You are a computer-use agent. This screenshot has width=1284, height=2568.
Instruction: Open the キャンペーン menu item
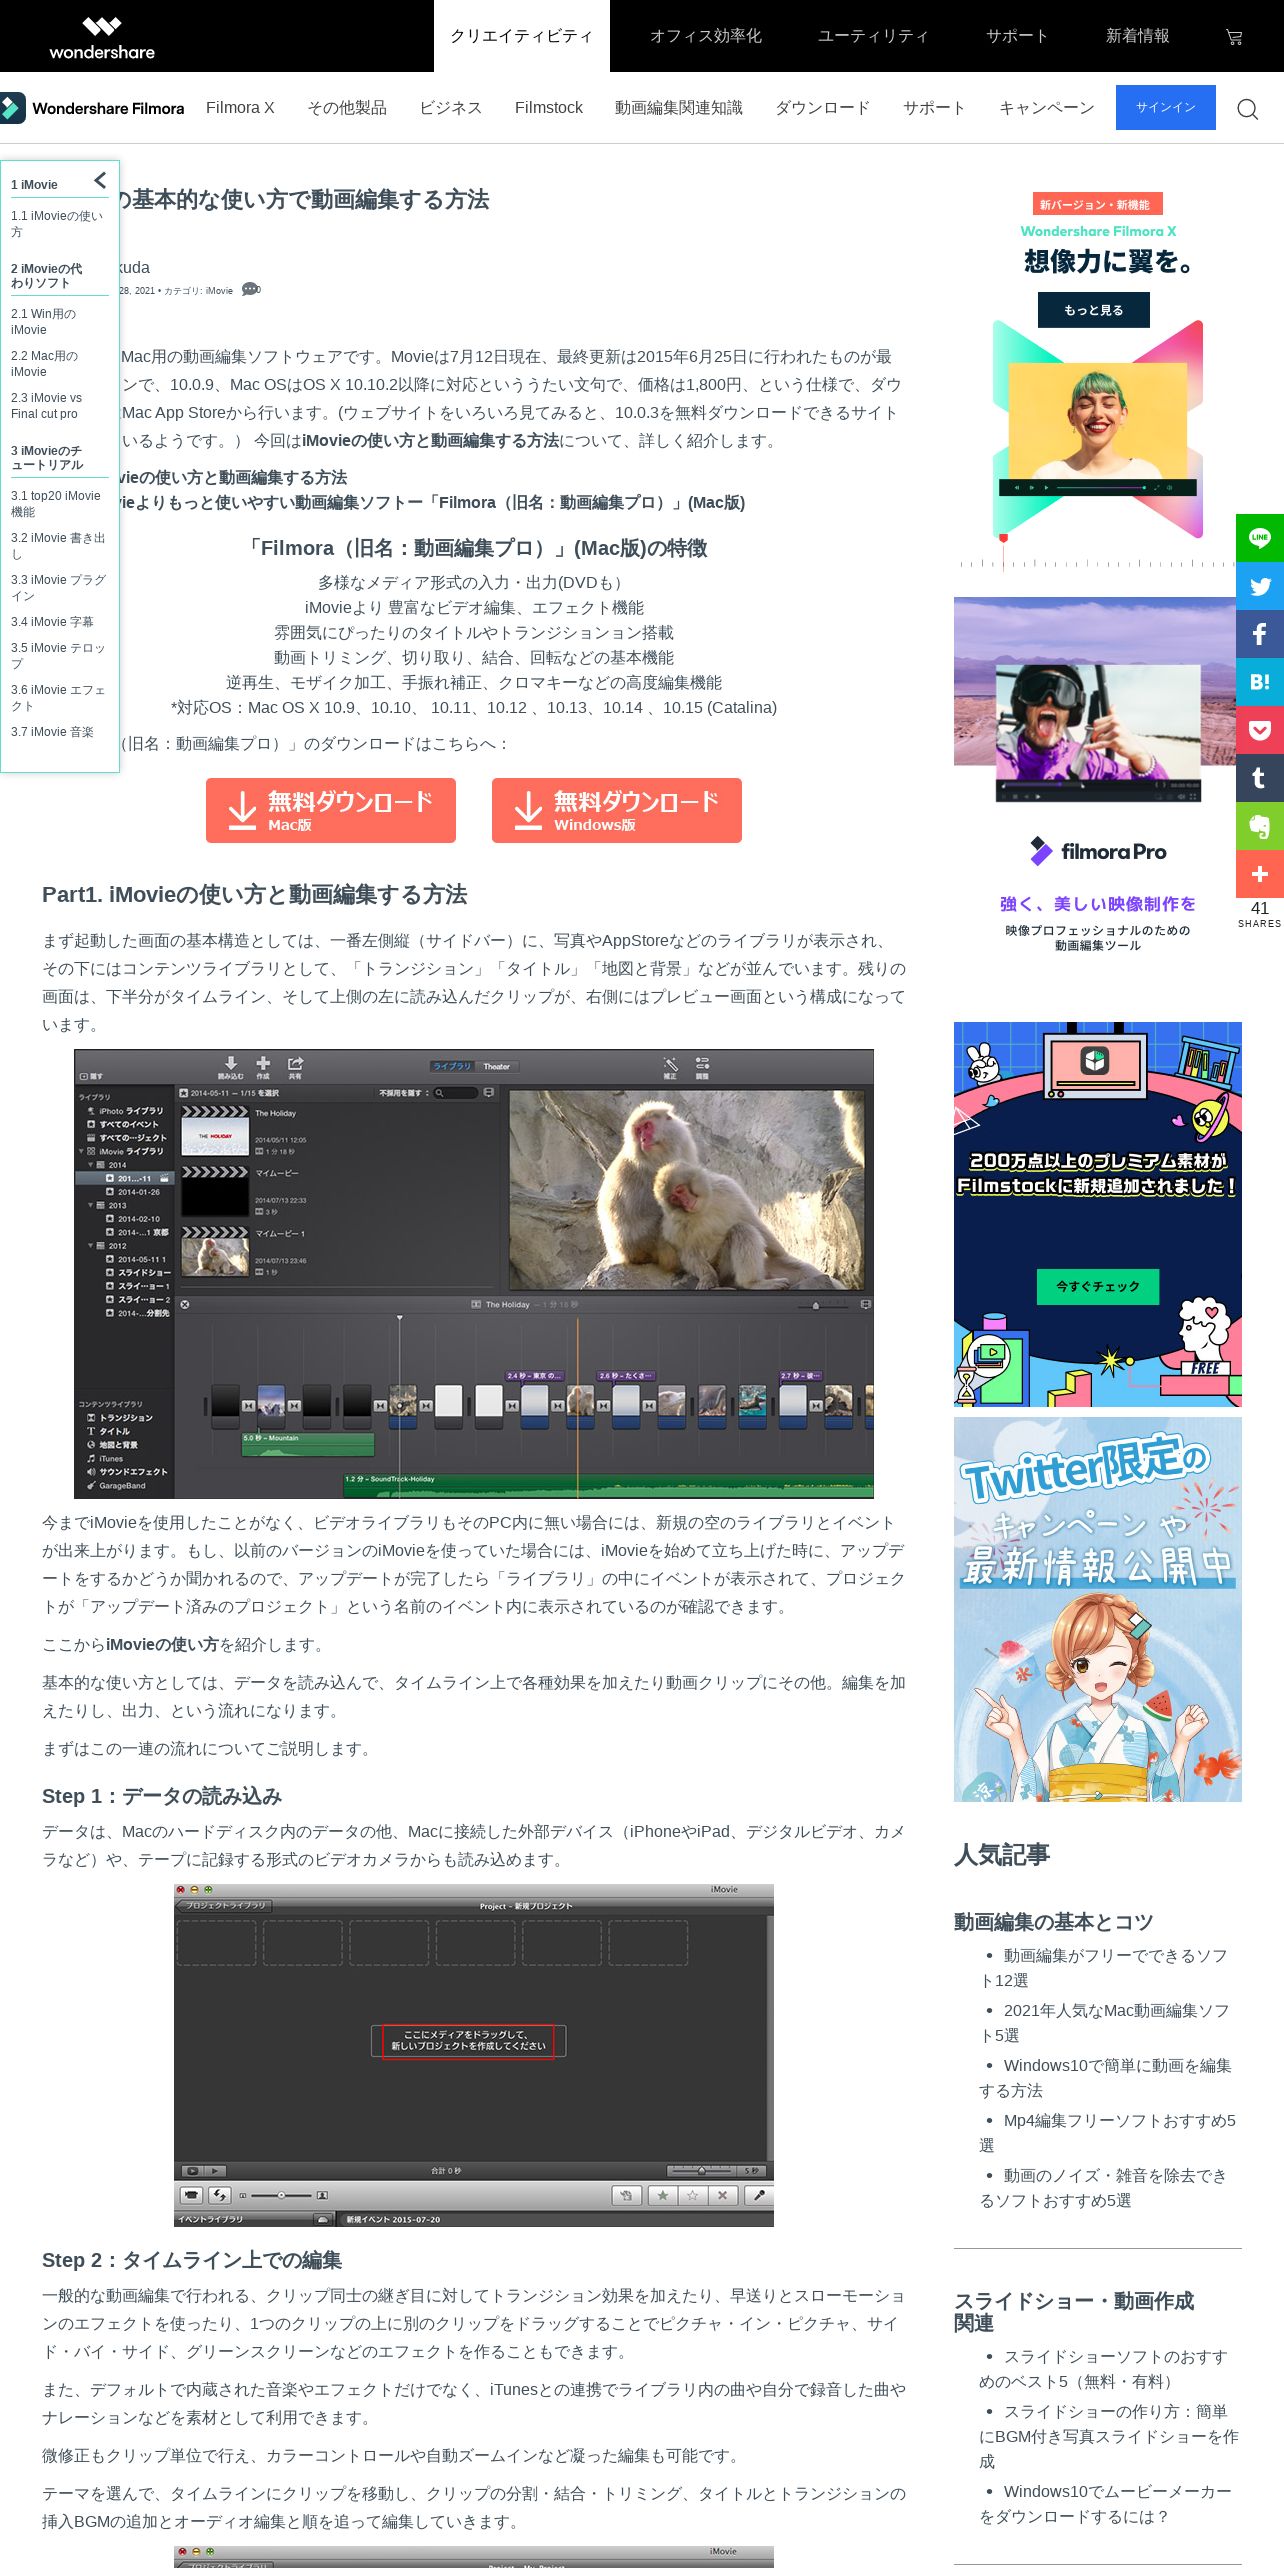(x=1047, y=108)
